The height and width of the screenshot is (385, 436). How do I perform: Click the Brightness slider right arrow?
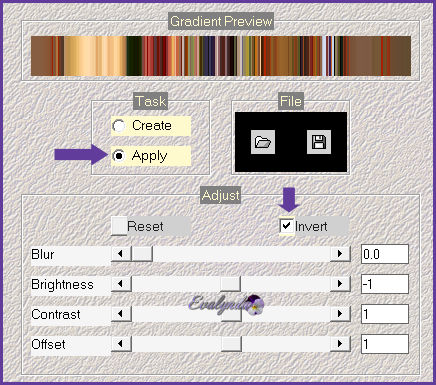340,284
